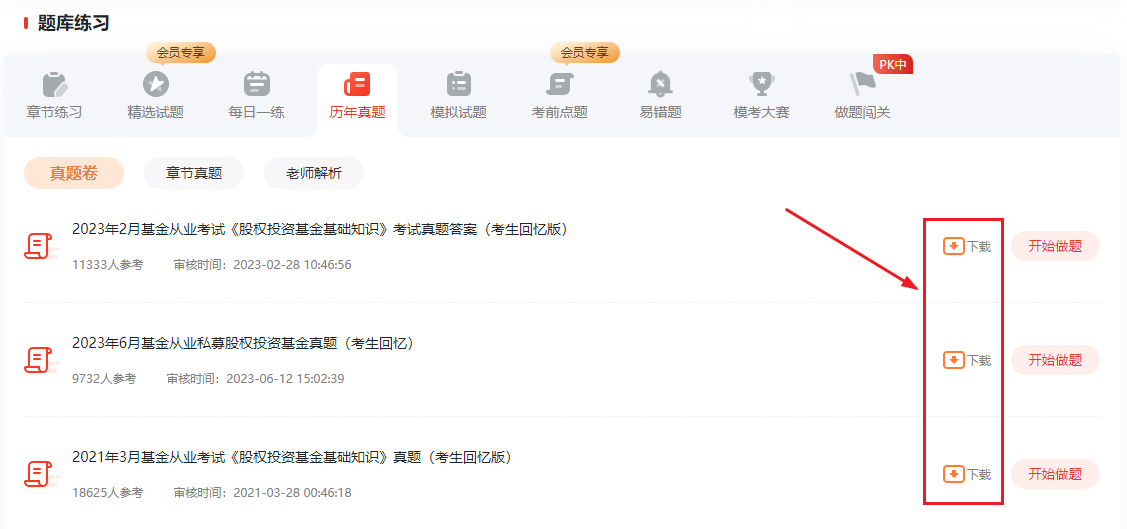The image size is (1127, 529).
Task: Open the 2023年2月基金从业考试 exam title
Action: click(320, 229)
